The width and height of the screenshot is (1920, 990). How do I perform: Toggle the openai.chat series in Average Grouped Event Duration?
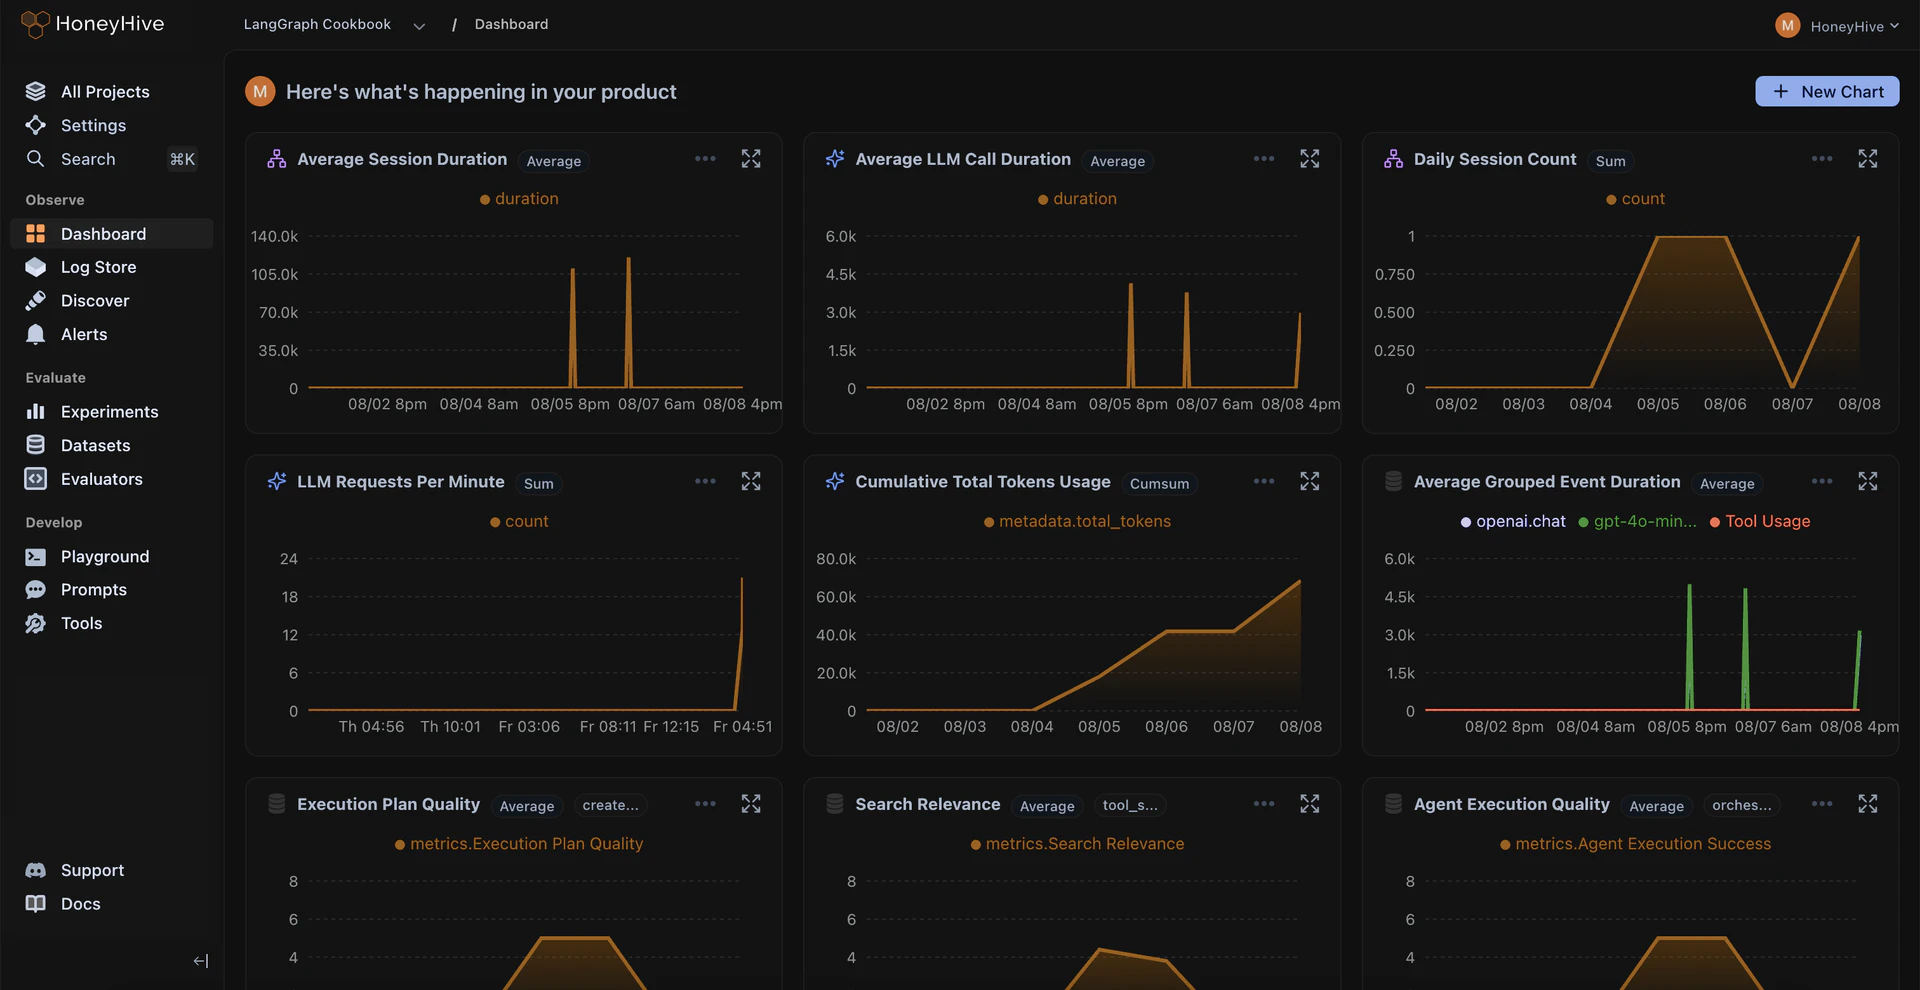(1512, 521)
